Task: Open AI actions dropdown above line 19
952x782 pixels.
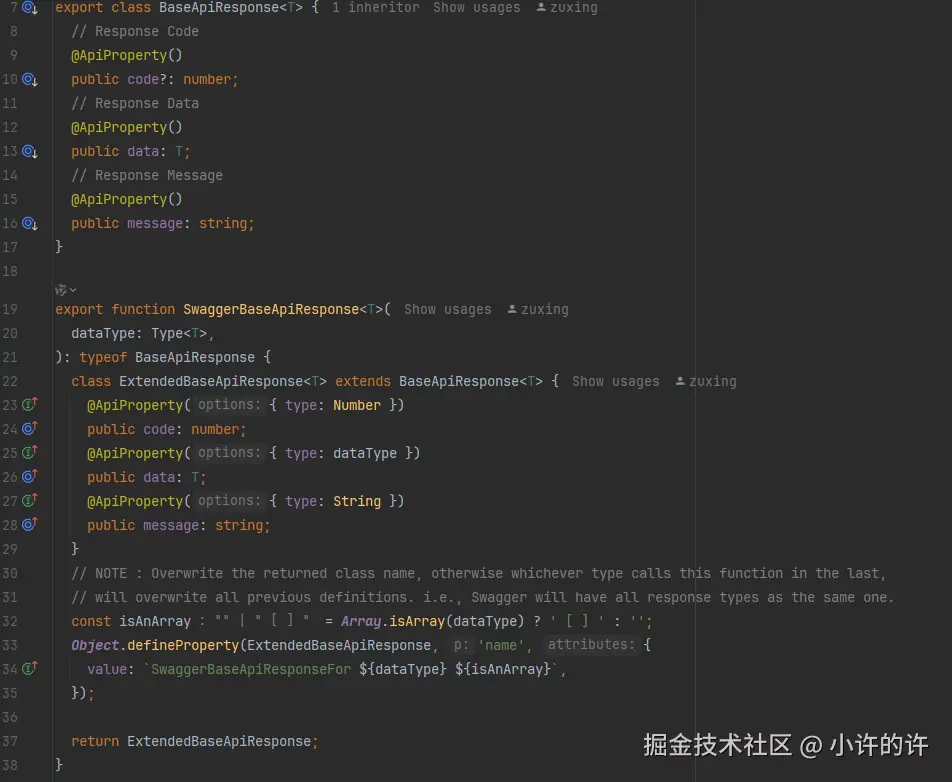Action: pyautogui.click(x=66, y=290)
